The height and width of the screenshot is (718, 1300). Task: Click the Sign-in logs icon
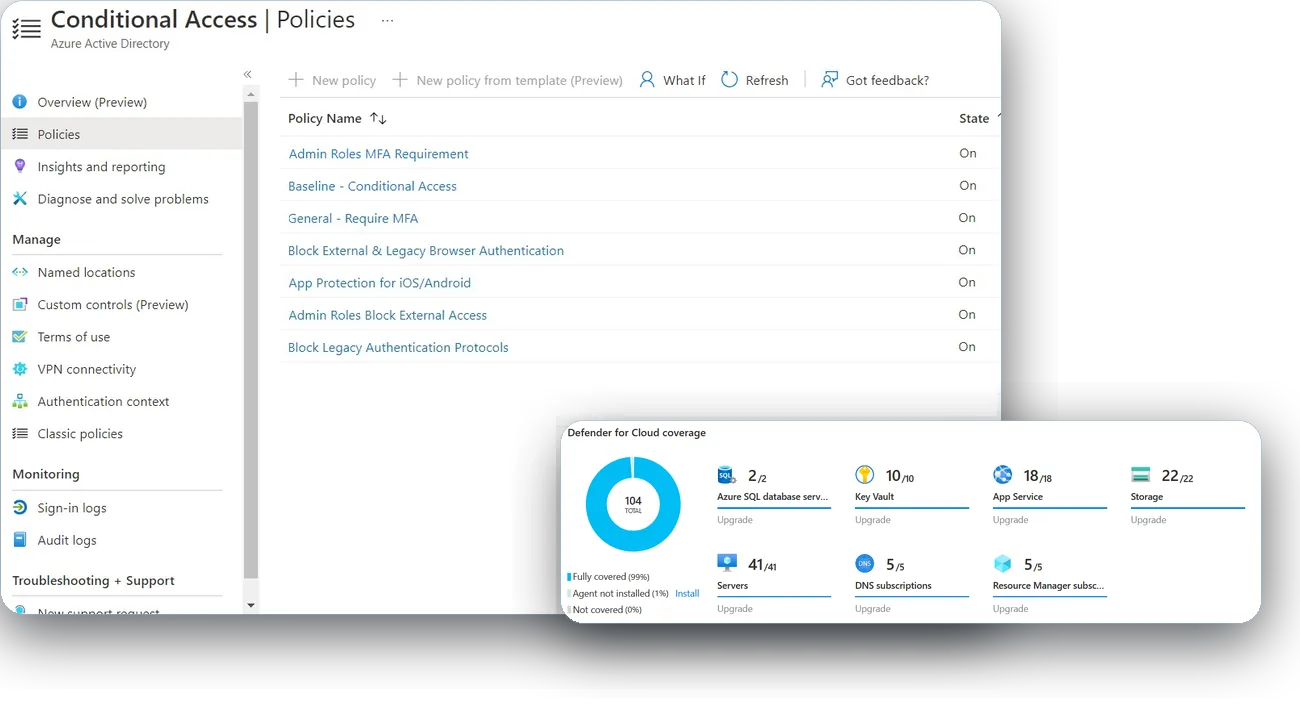point(19,507)
